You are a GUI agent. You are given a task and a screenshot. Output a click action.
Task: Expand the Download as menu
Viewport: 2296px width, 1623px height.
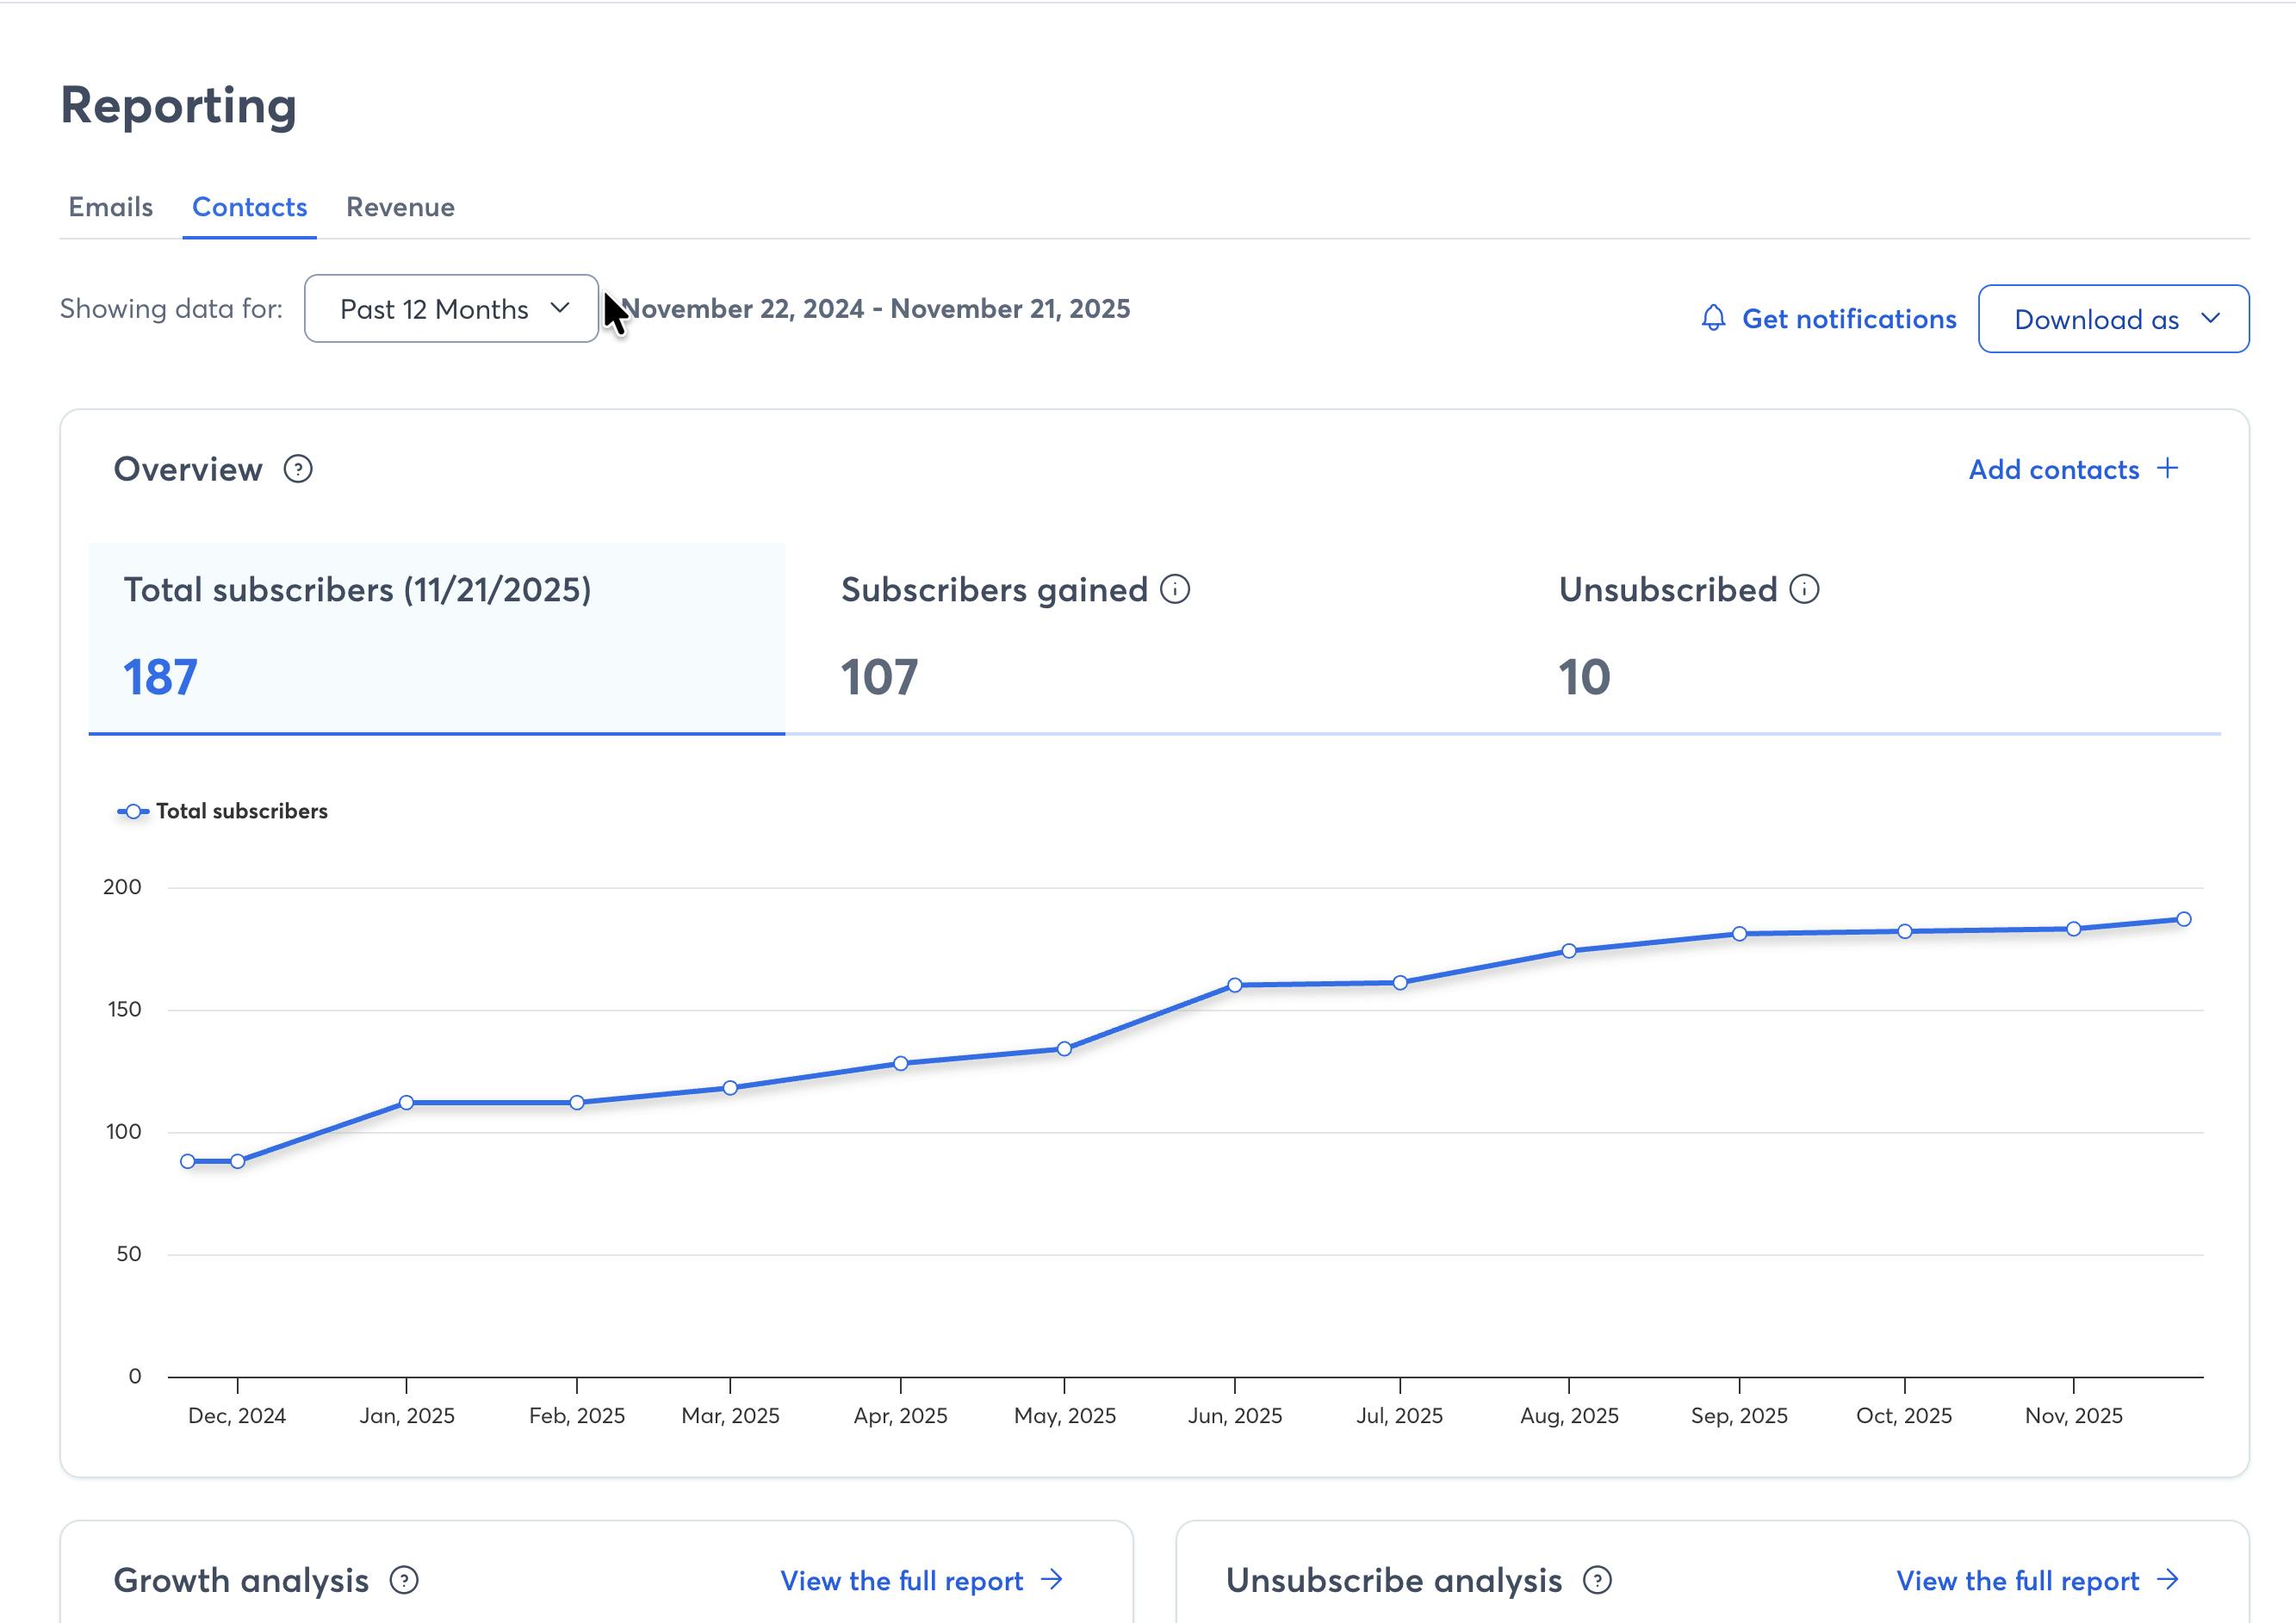pyautogui.click(x=2113, y=319)
